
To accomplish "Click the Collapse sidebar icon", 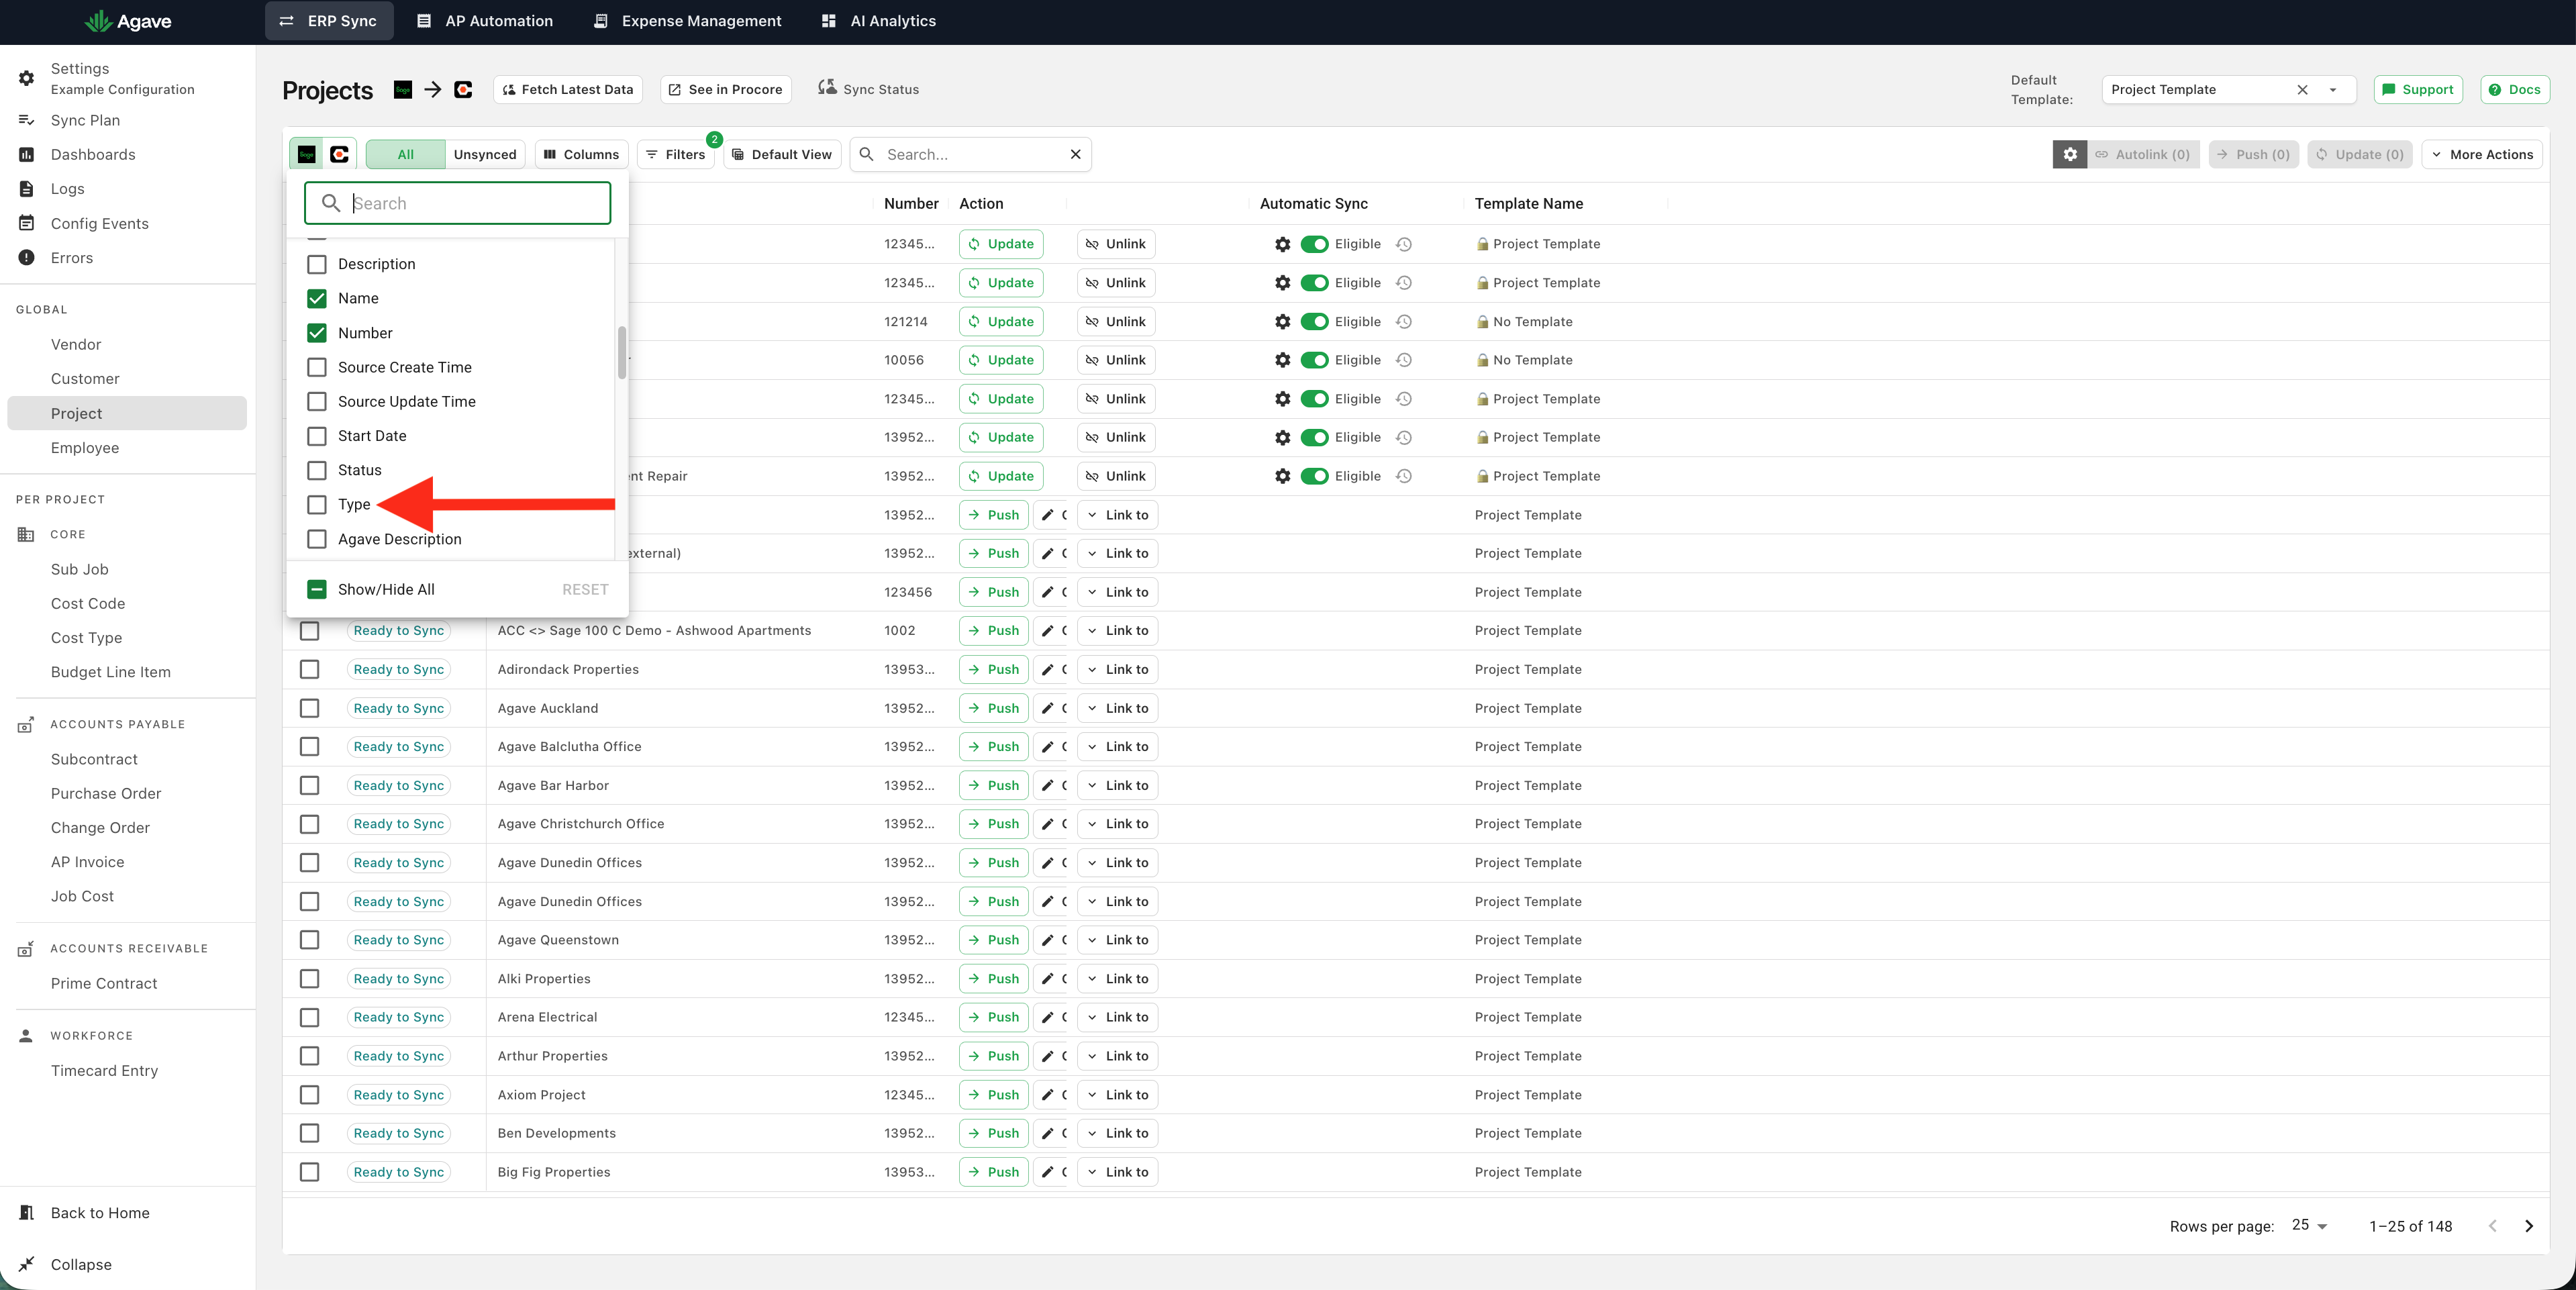I will tap(27, 1264).
